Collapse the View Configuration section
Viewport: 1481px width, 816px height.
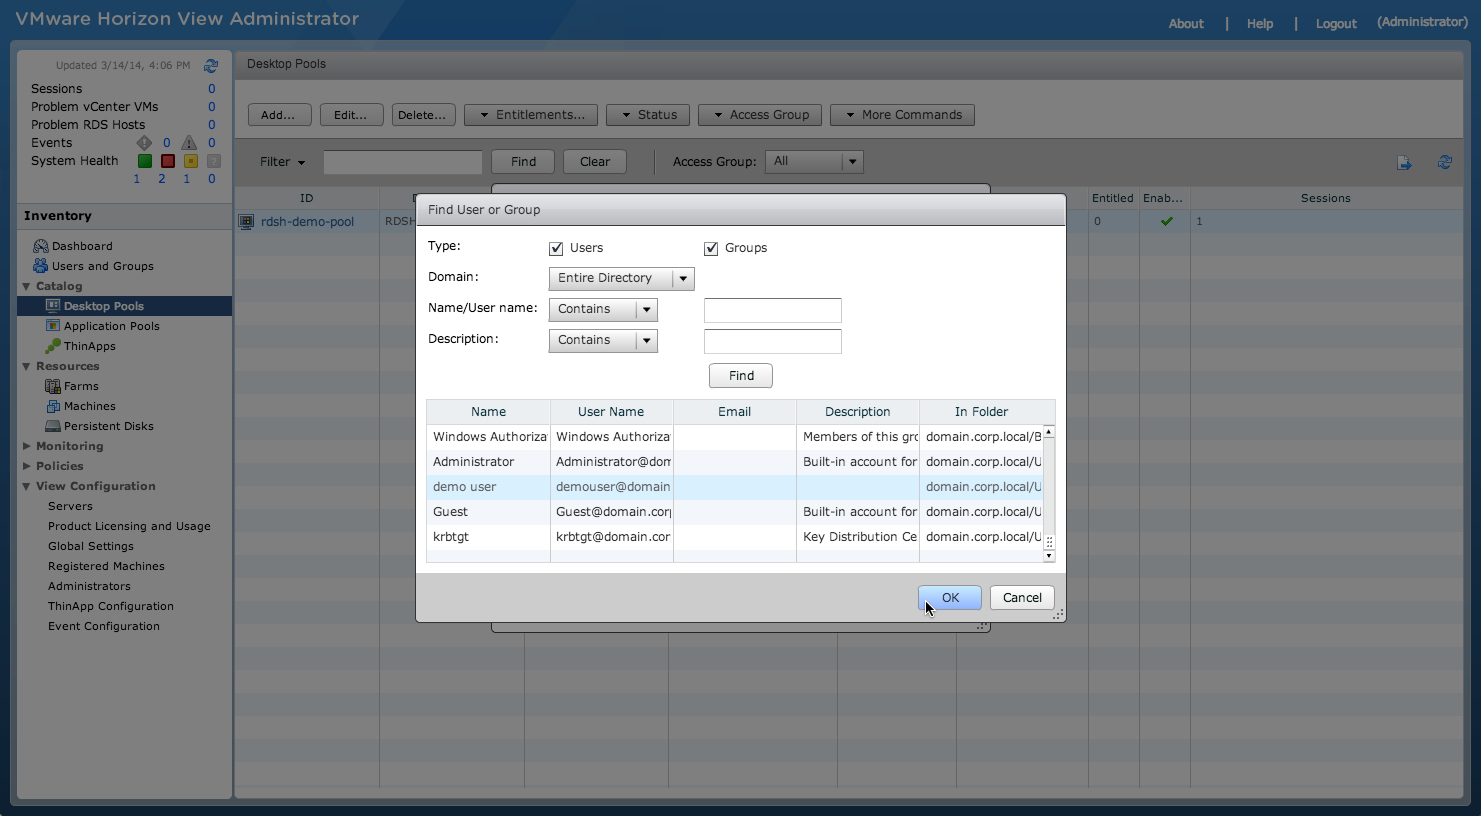[x=25, y=486]
